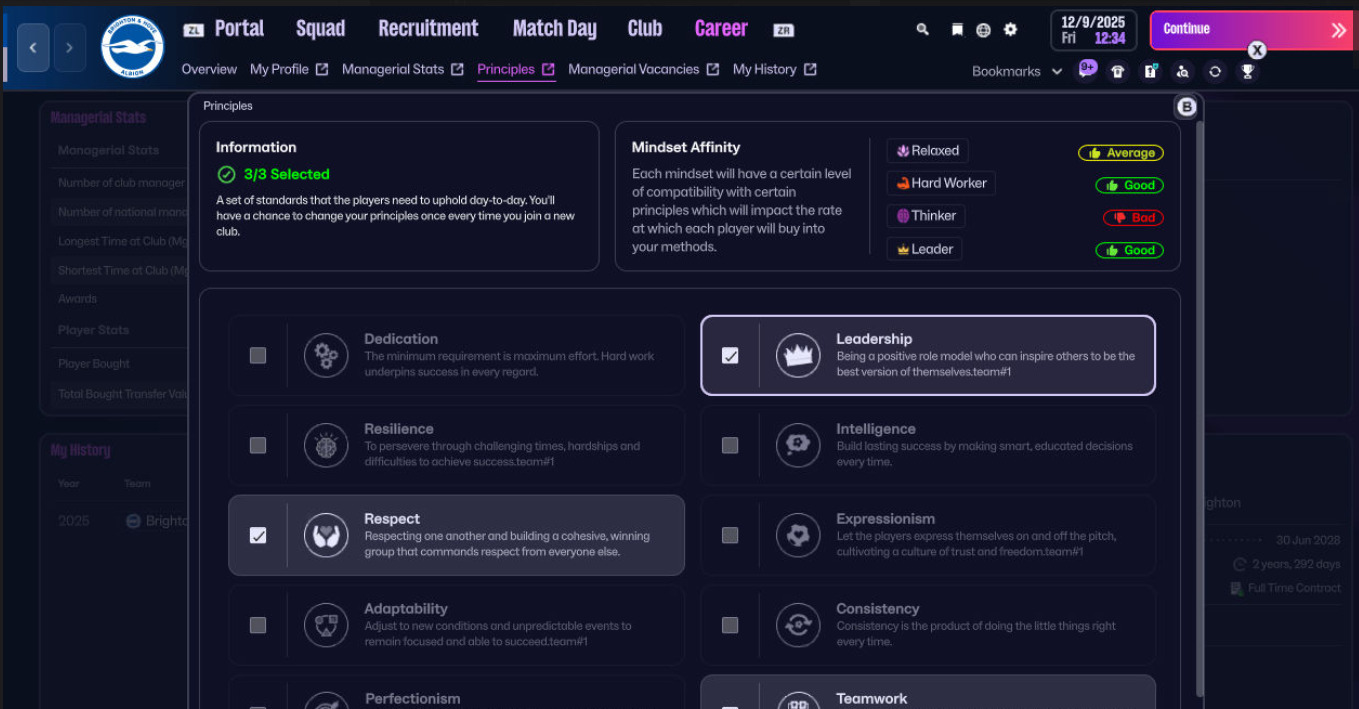Click the date and time display
The image size is (1359, 709).
pos(1093,30)
